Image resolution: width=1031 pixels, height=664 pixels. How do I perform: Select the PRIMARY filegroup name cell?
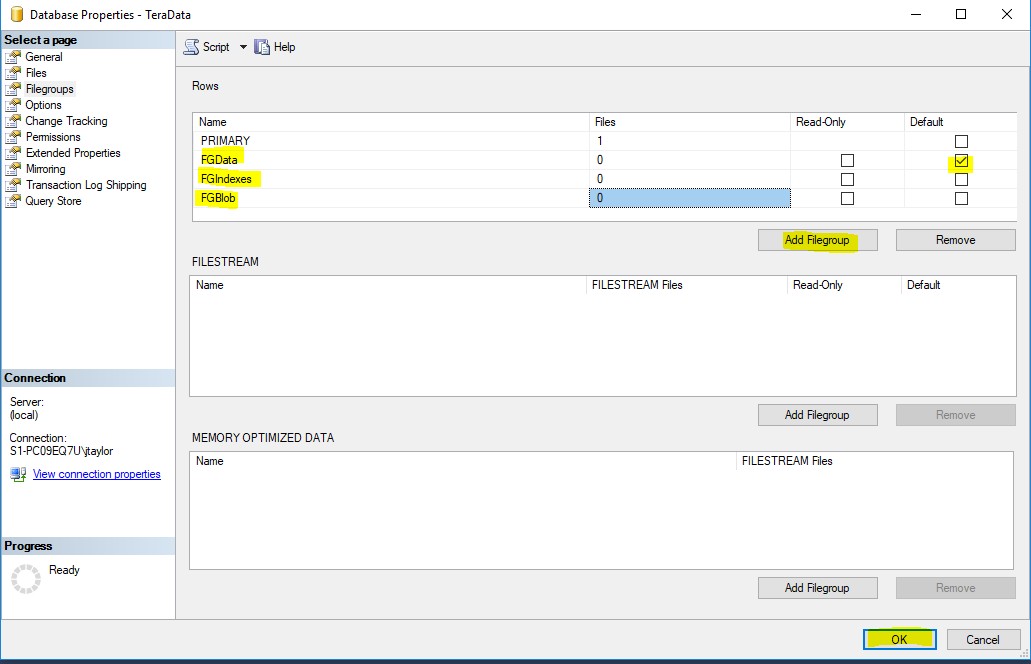coord(391,141)
